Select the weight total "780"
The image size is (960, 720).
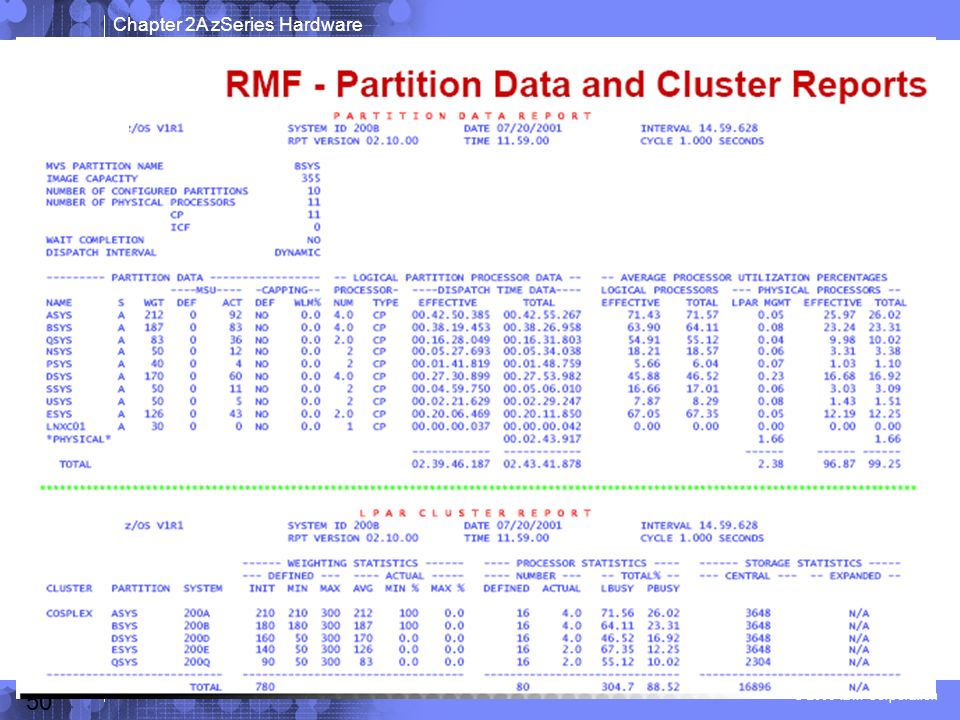(x=265, y=687)
